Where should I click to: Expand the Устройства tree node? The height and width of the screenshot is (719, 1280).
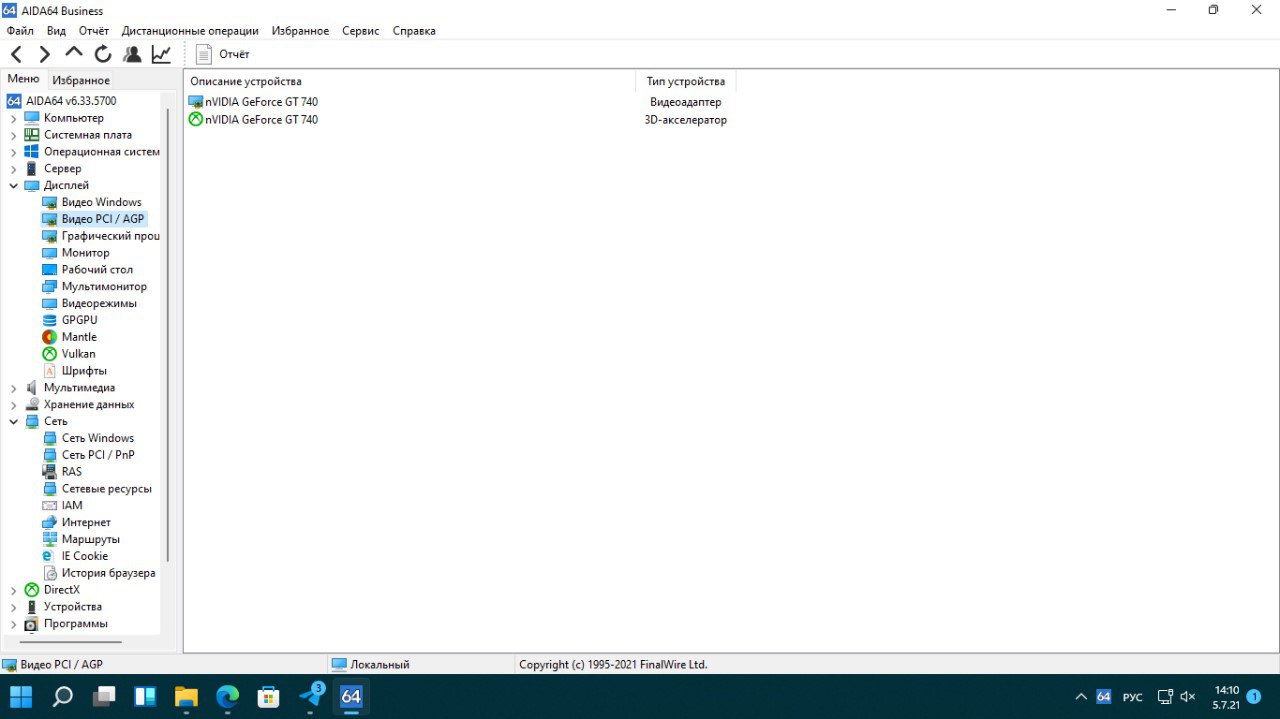[13, 607]
